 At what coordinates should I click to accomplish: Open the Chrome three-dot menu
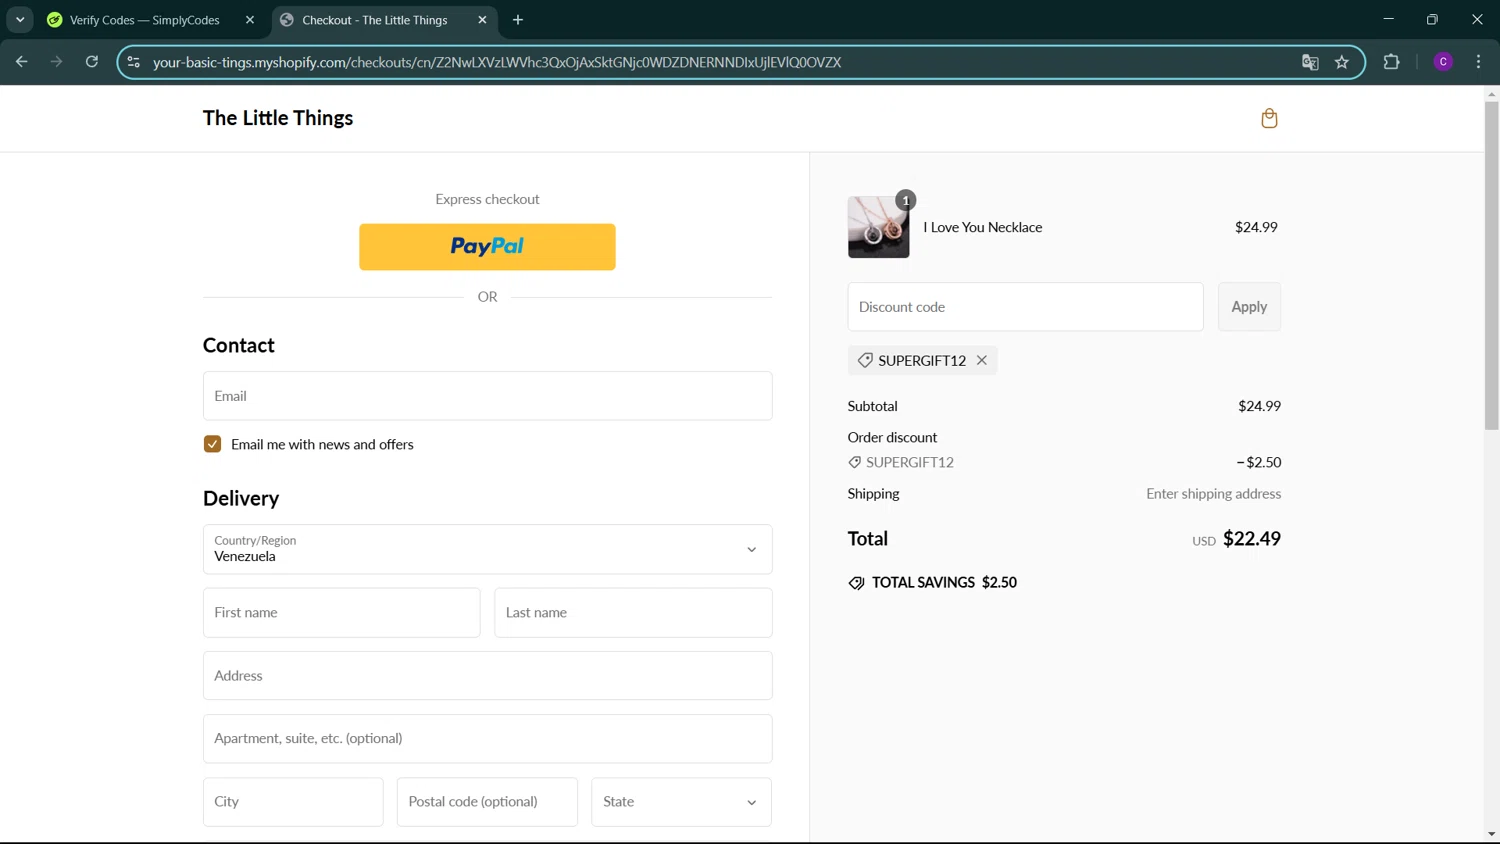pyautogui.click(x=1478, y=62)
